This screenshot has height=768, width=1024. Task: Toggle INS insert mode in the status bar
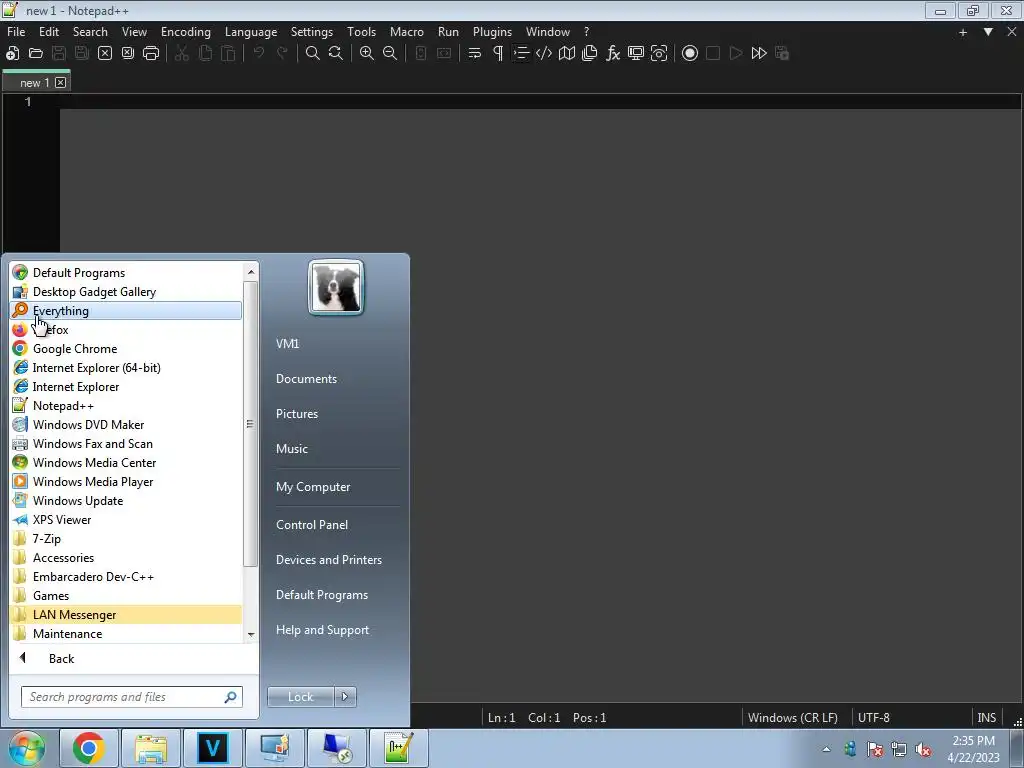click(x=986, y=718)
